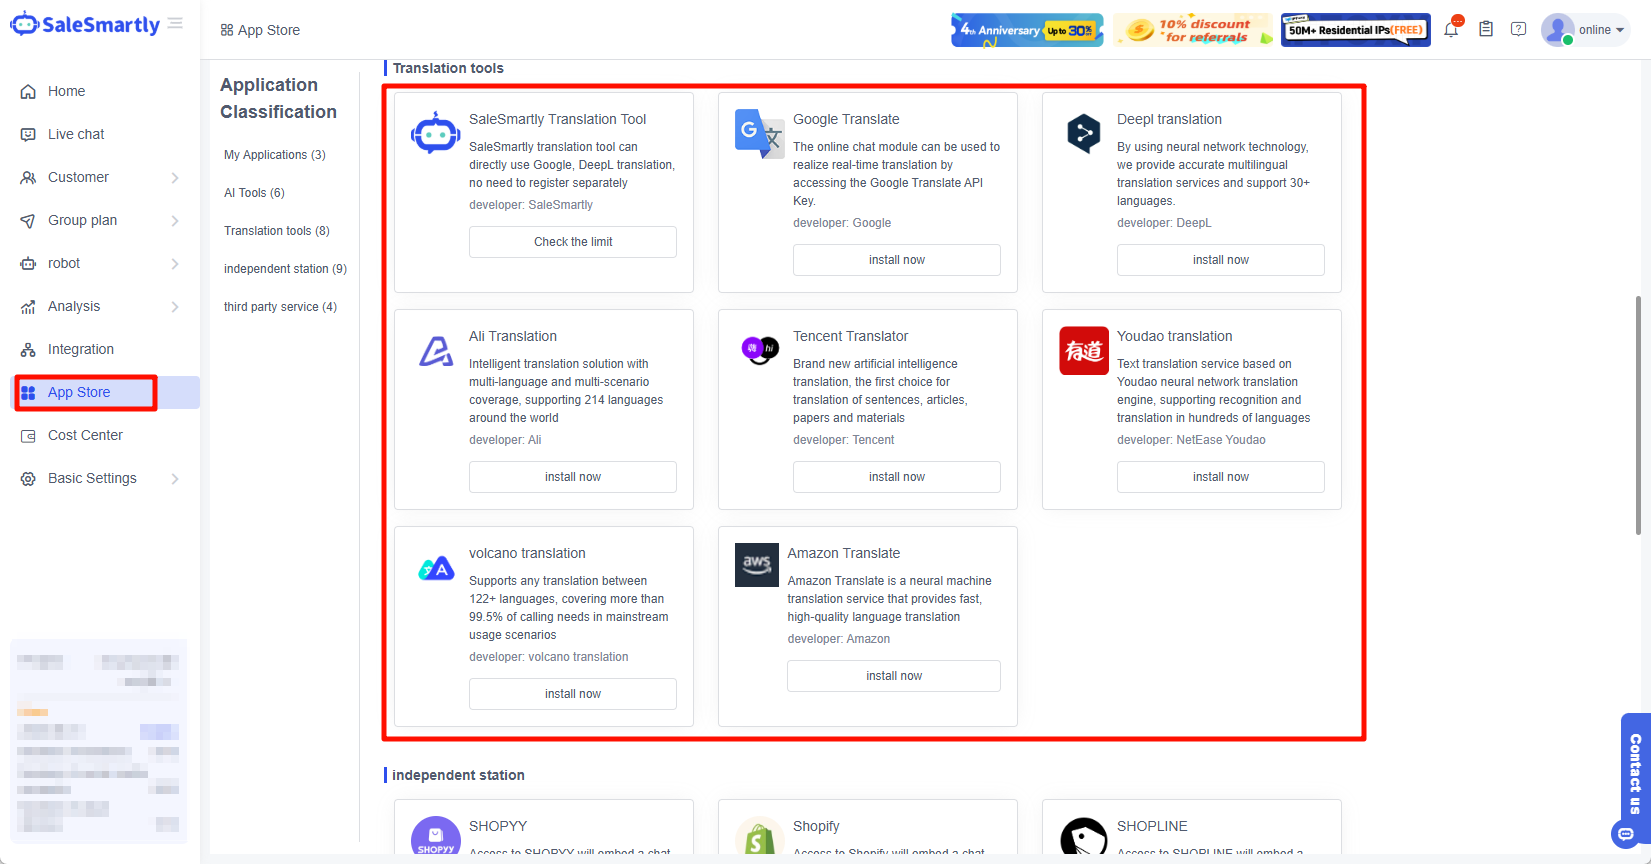
Task: Click the Deepl translation hexagon icon
Action: click(x=1084, y=133)
